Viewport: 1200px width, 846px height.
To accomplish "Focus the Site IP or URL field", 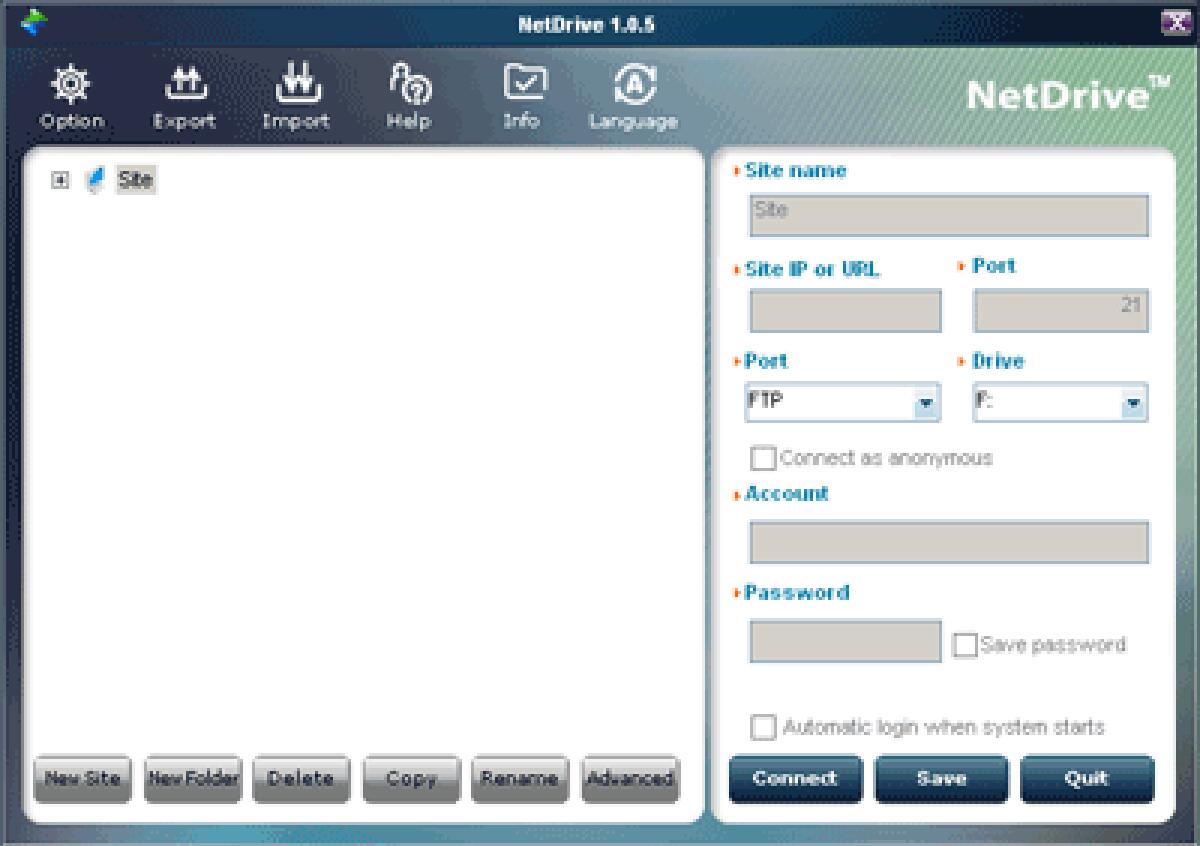I will click(x=845, y=311).
